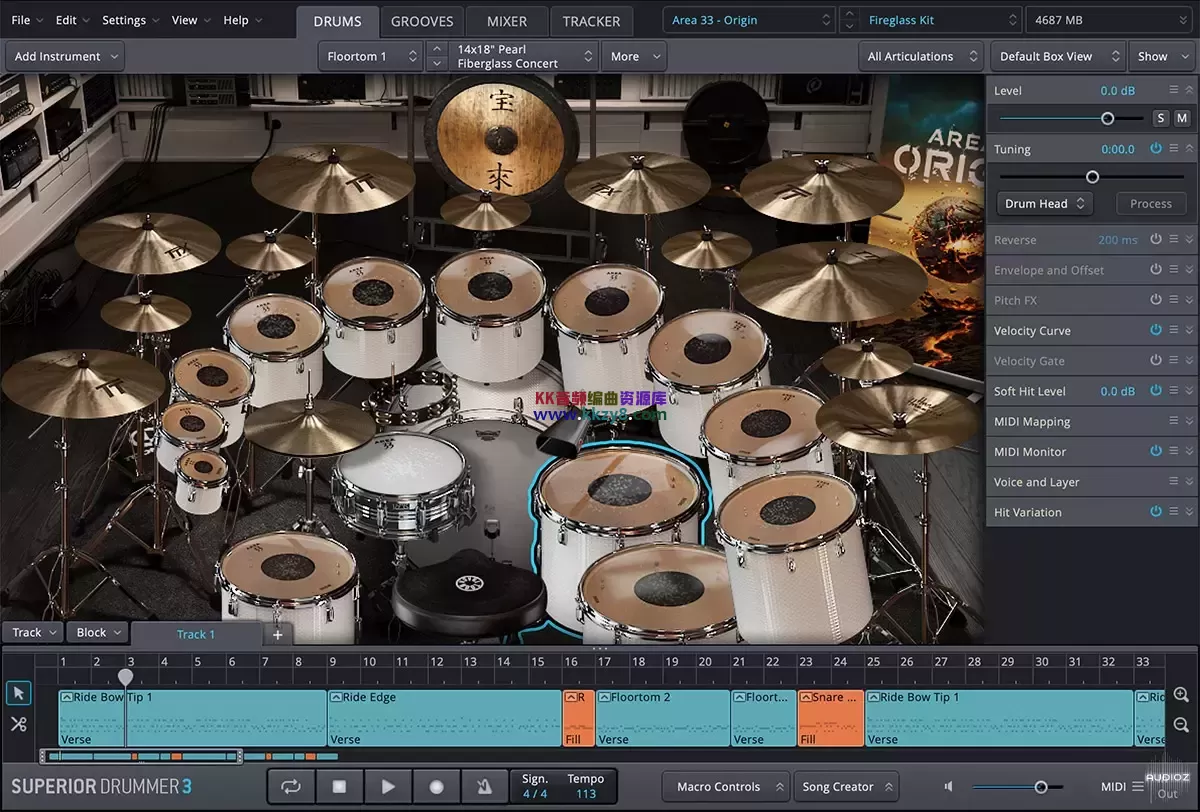Open Reverse property options menu icon
The width and height of the screenshot is (1200, 812).
tap(1174, 240)
